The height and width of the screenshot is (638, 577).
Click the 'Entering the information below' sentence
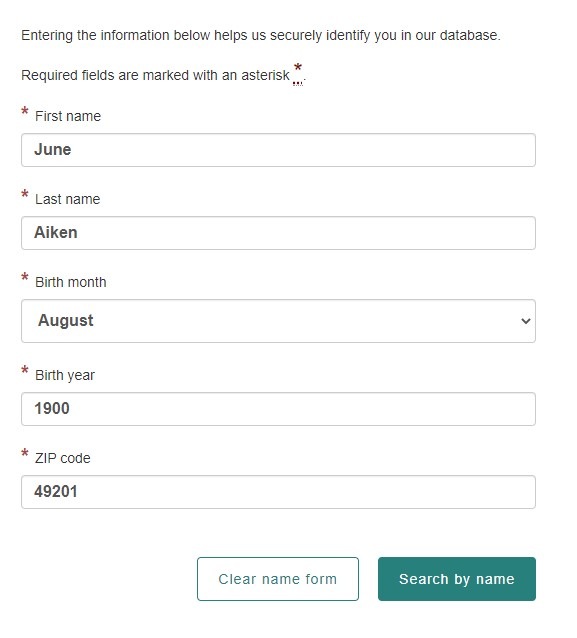261,35
